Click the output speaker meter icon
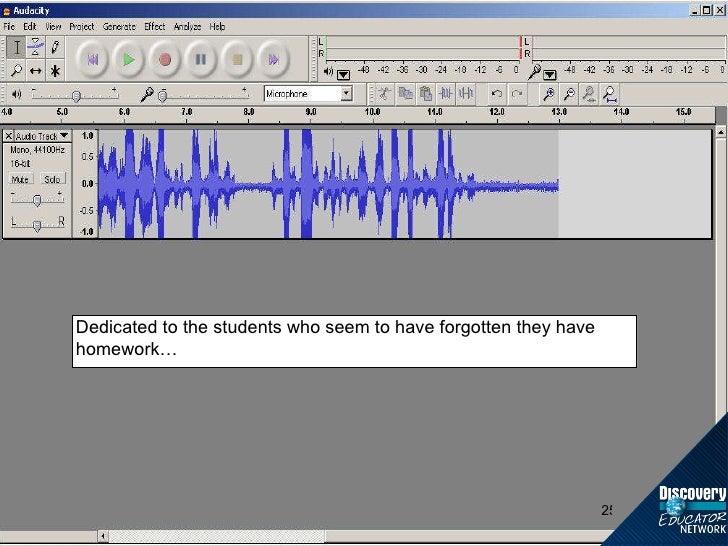The width and height of the screenshot is (728, 546). [x=328, y=72]
